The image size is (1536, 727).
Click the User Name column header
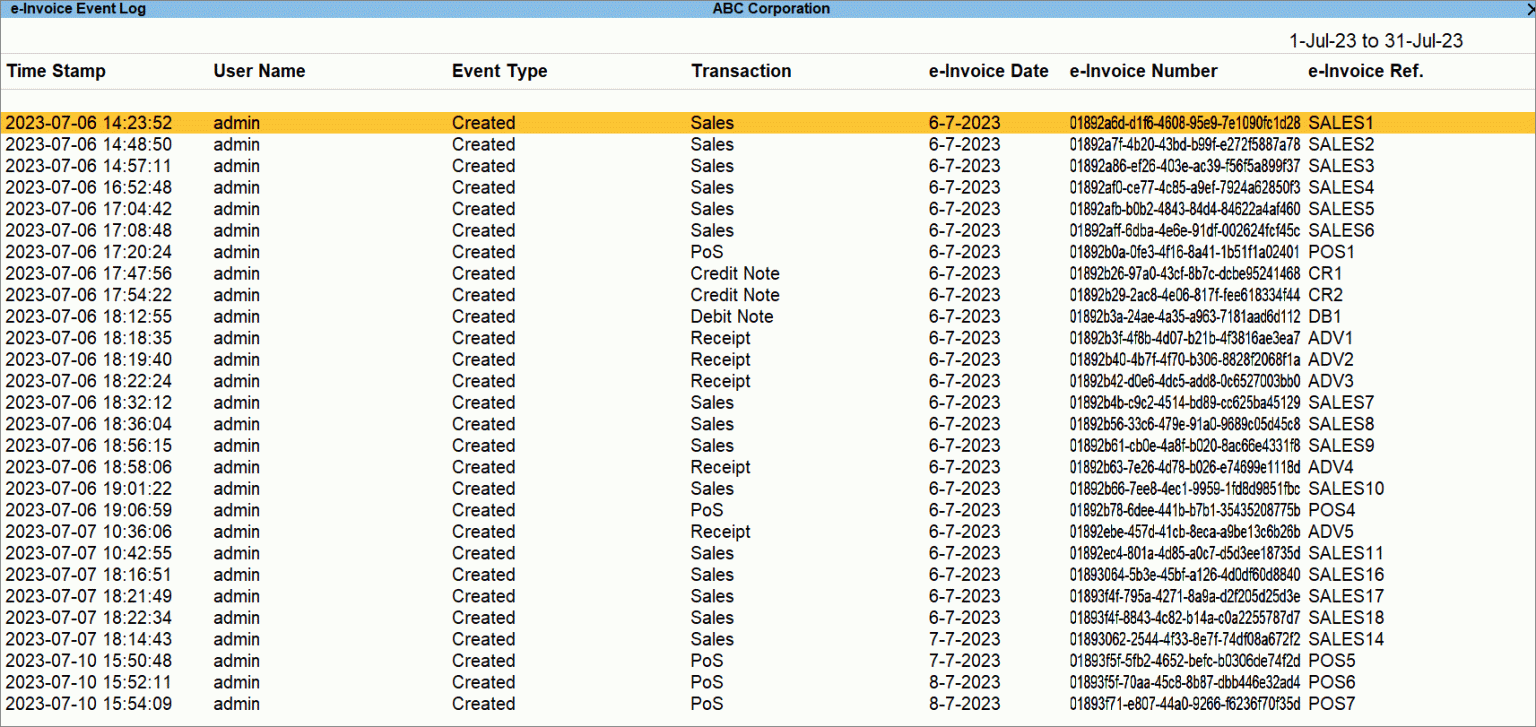259,71
